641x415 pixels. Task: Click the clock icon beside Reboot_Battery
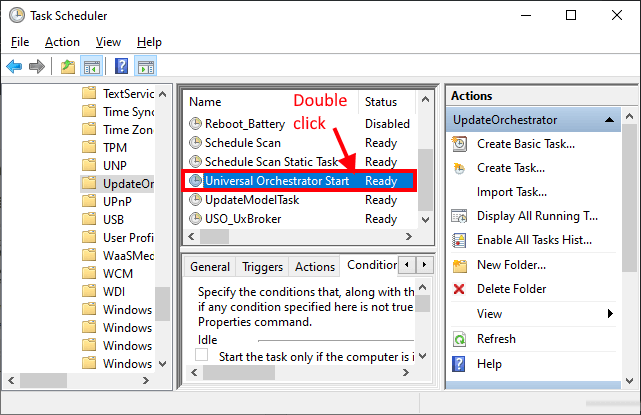[195, 123]
